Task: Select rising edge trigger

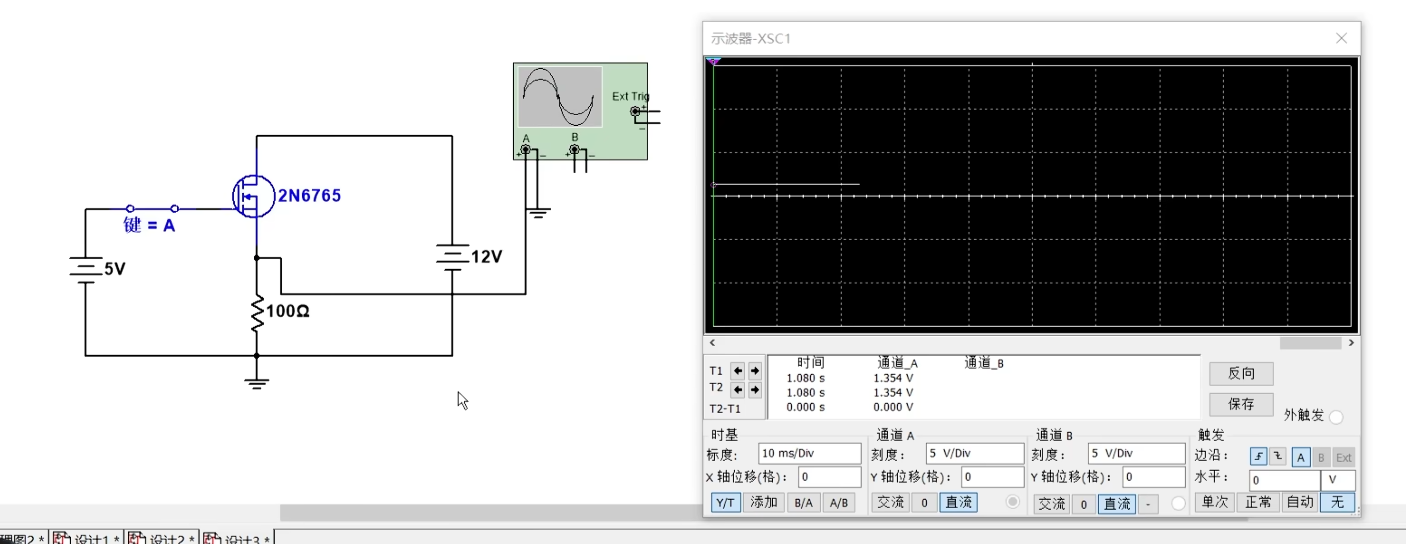Action: coord(1259,457)
